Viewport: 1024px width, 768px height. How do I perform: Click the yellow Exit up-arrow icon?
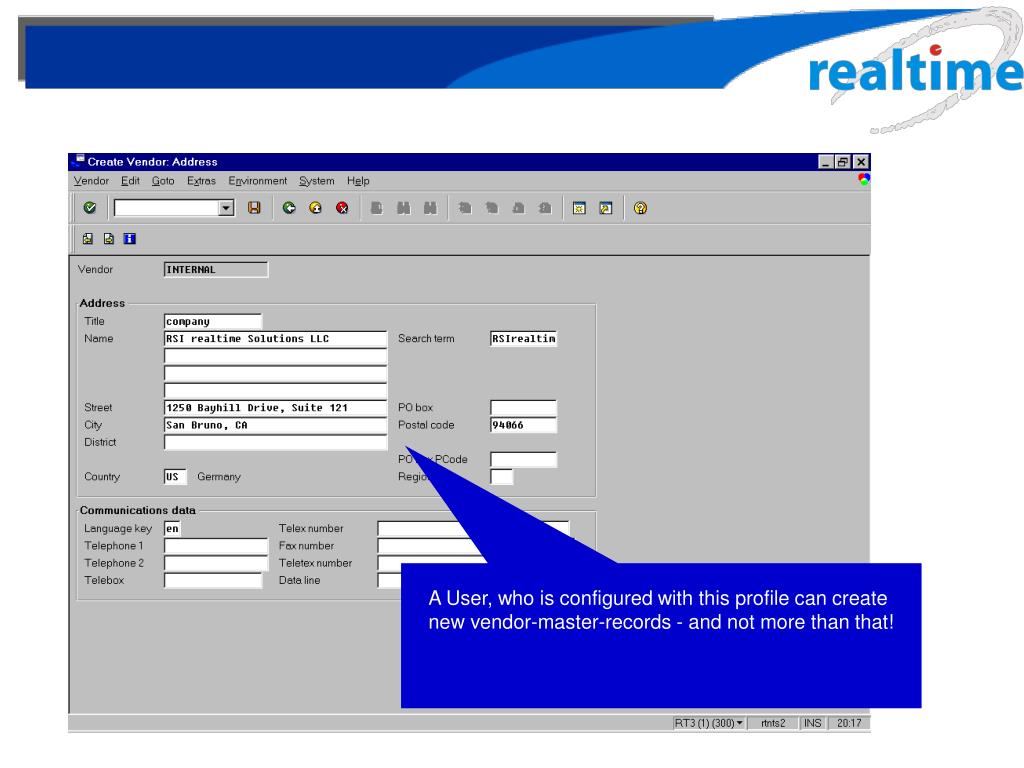click(315, 208)
